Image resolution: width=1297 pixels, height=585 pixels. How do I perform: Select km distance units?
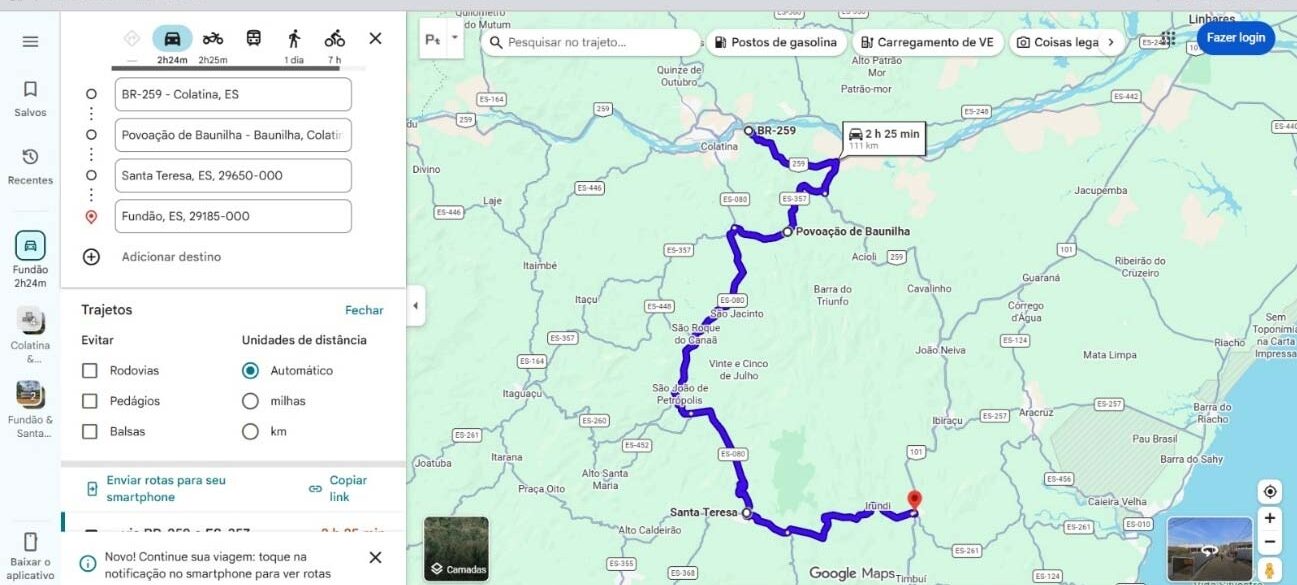(250, 432)
